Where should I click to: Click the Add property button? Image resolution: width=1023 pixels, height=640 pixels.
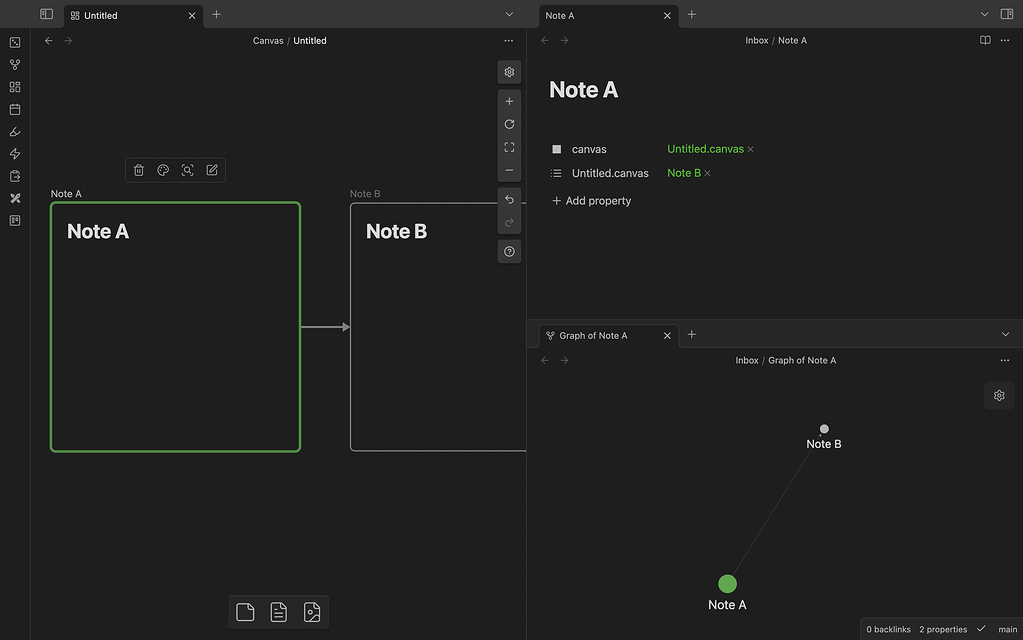tap(591, 200)
